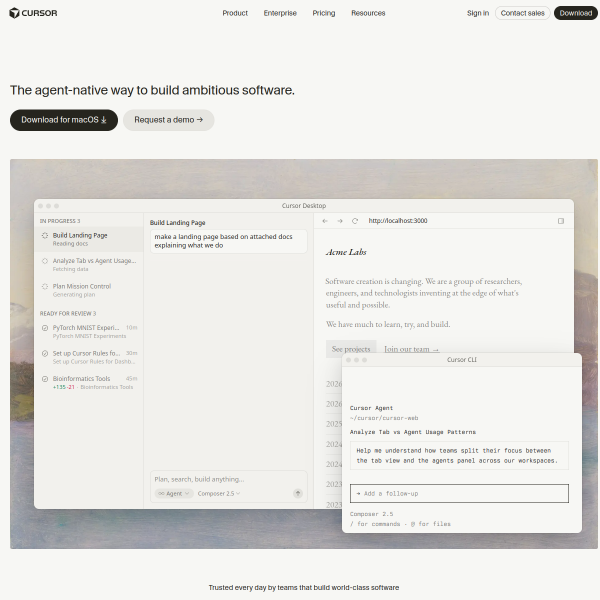This screenshot has width=600, height=600.
Task: Click the checkmark icon beside PyTorch MNIST
Action: [45, 328]
